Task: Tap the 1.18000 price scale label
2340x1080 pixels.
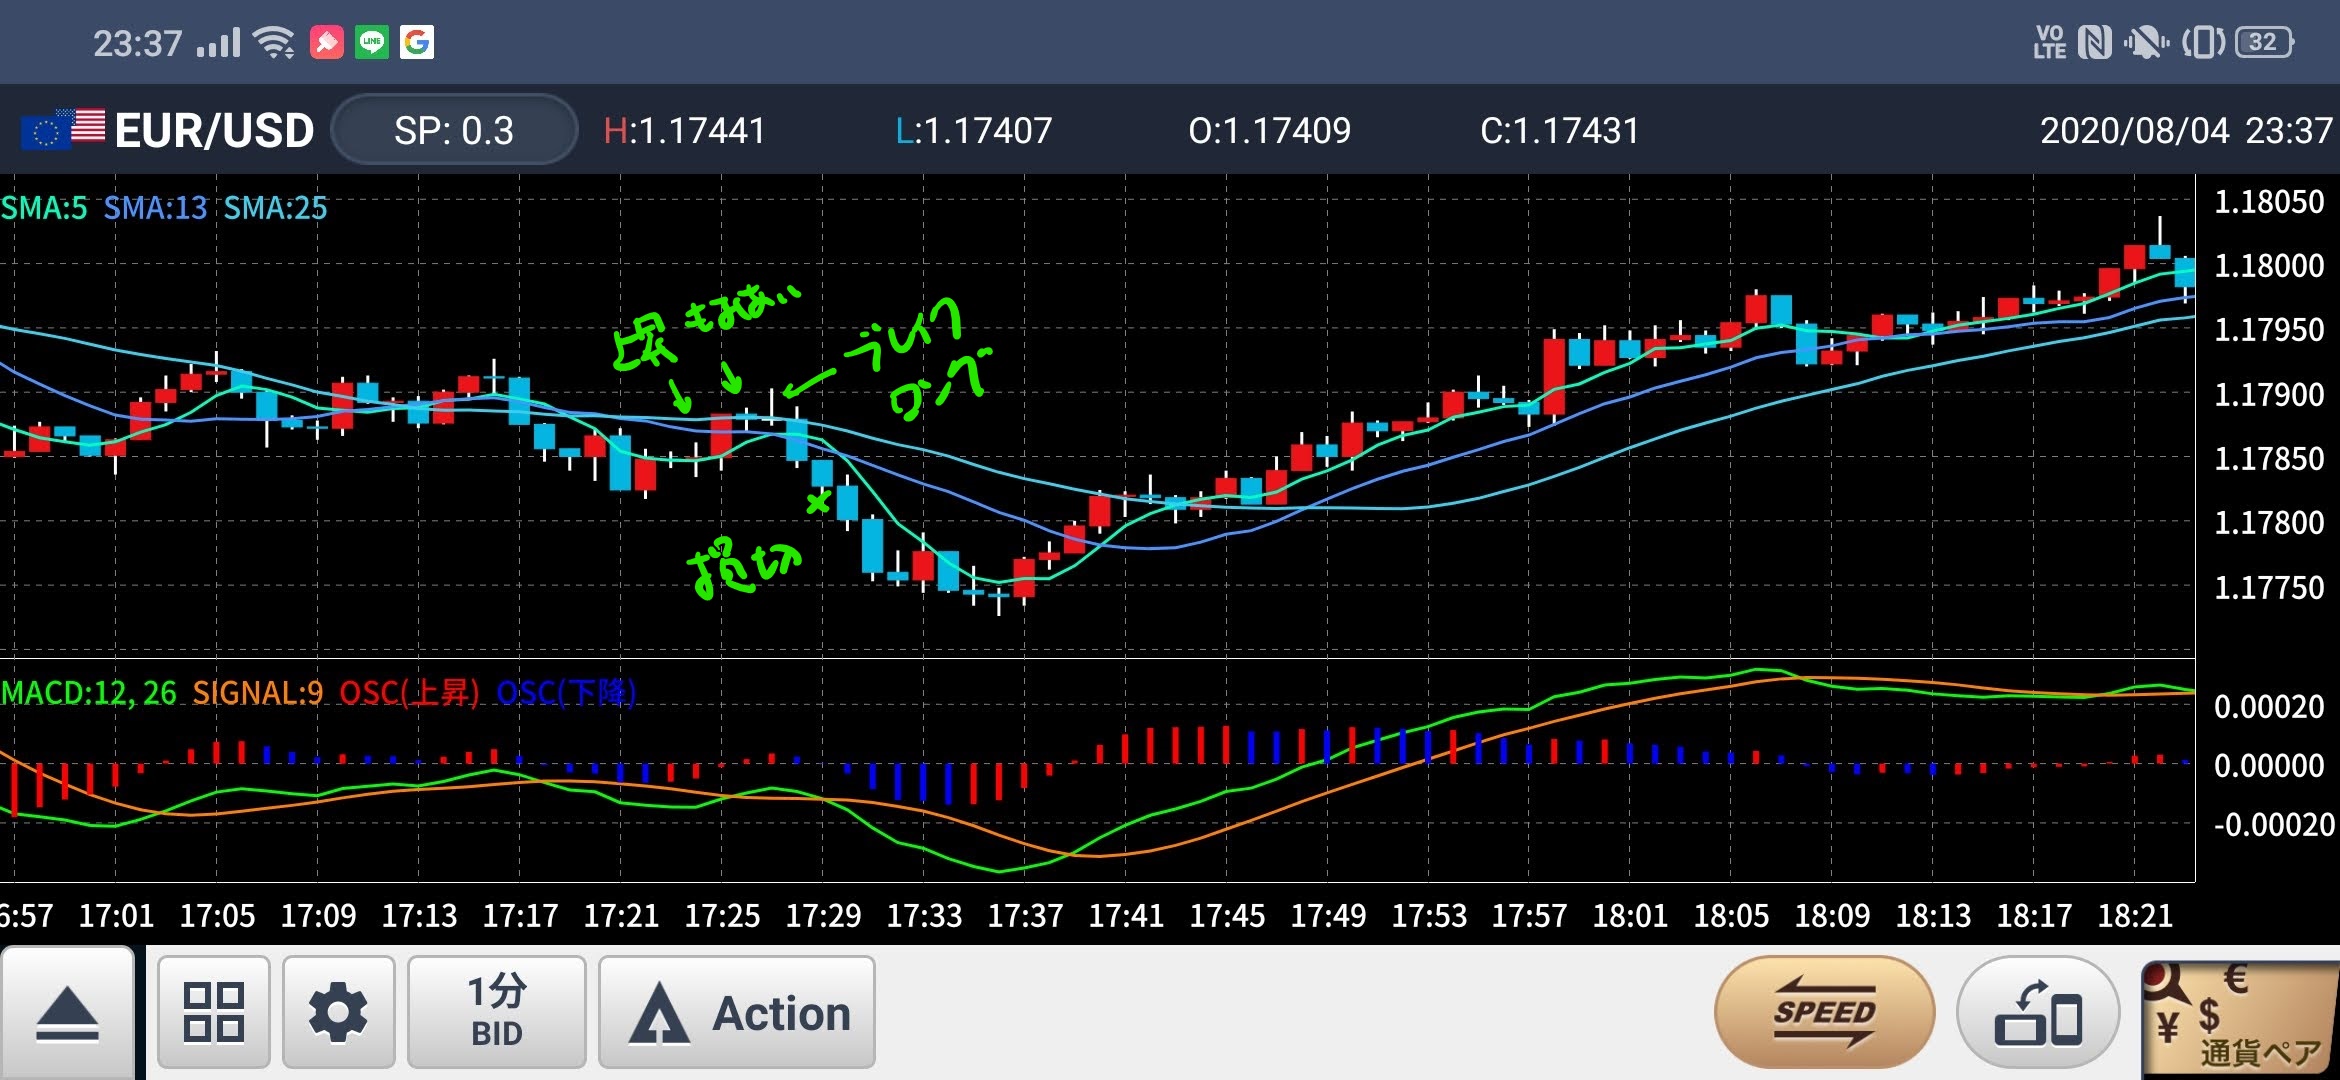Action: click(2268, 266)
